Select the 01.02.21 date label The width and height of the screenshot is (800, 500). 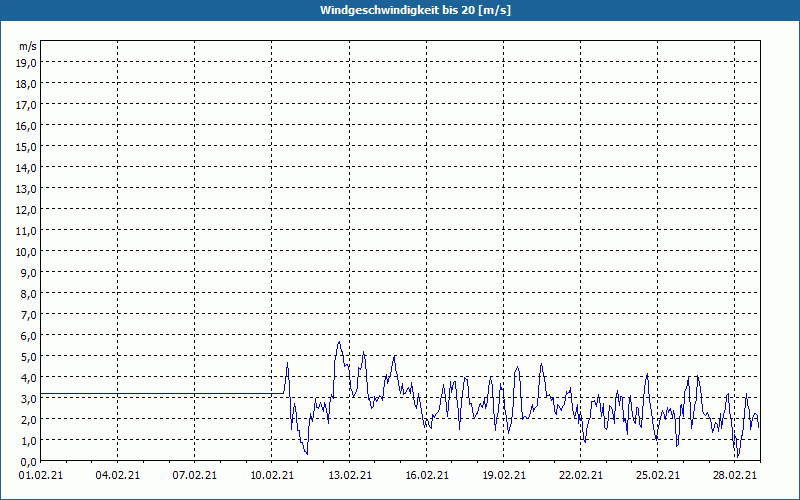(x=40, y=476)
